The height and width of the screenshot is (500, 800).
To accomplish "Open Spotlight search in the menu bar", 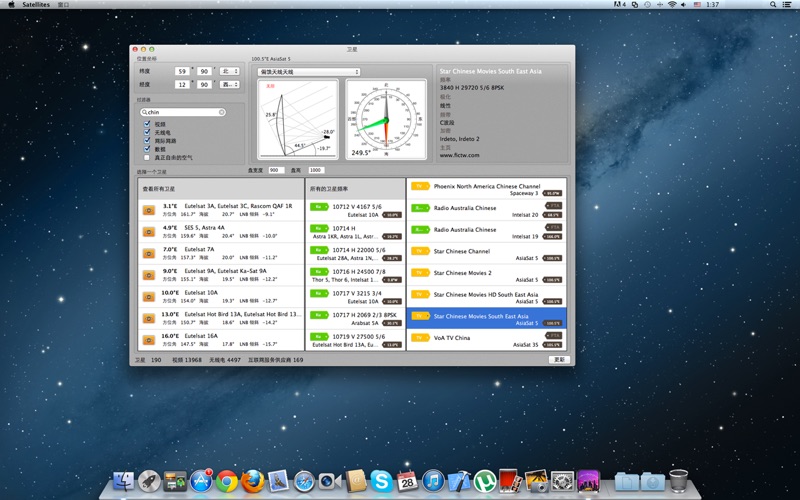I will 773,4.
